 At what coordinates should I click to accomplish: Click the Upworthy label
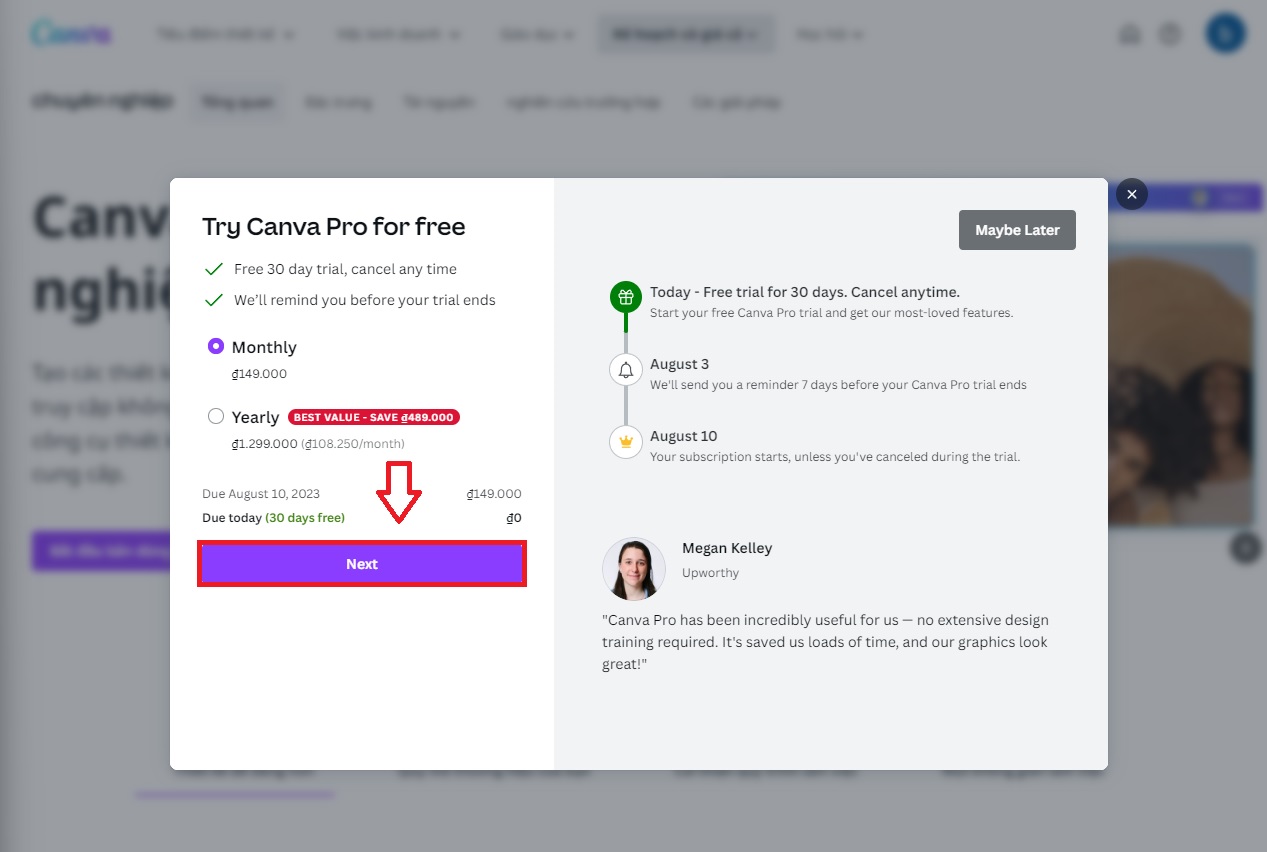tap(710, 573)
